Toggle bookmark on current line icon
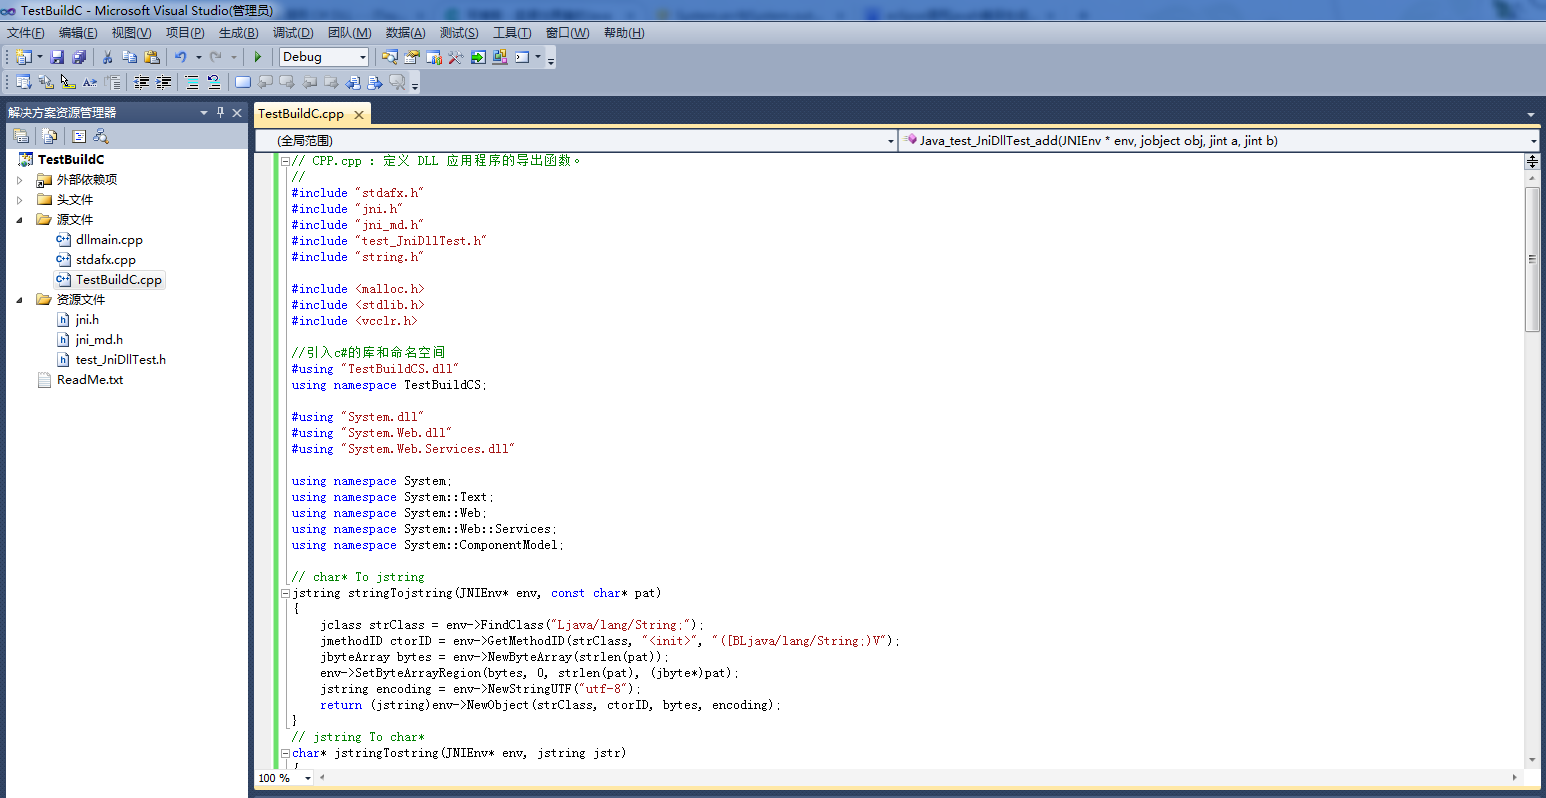This screenshot has height=798, width=1546. [243, 82]
